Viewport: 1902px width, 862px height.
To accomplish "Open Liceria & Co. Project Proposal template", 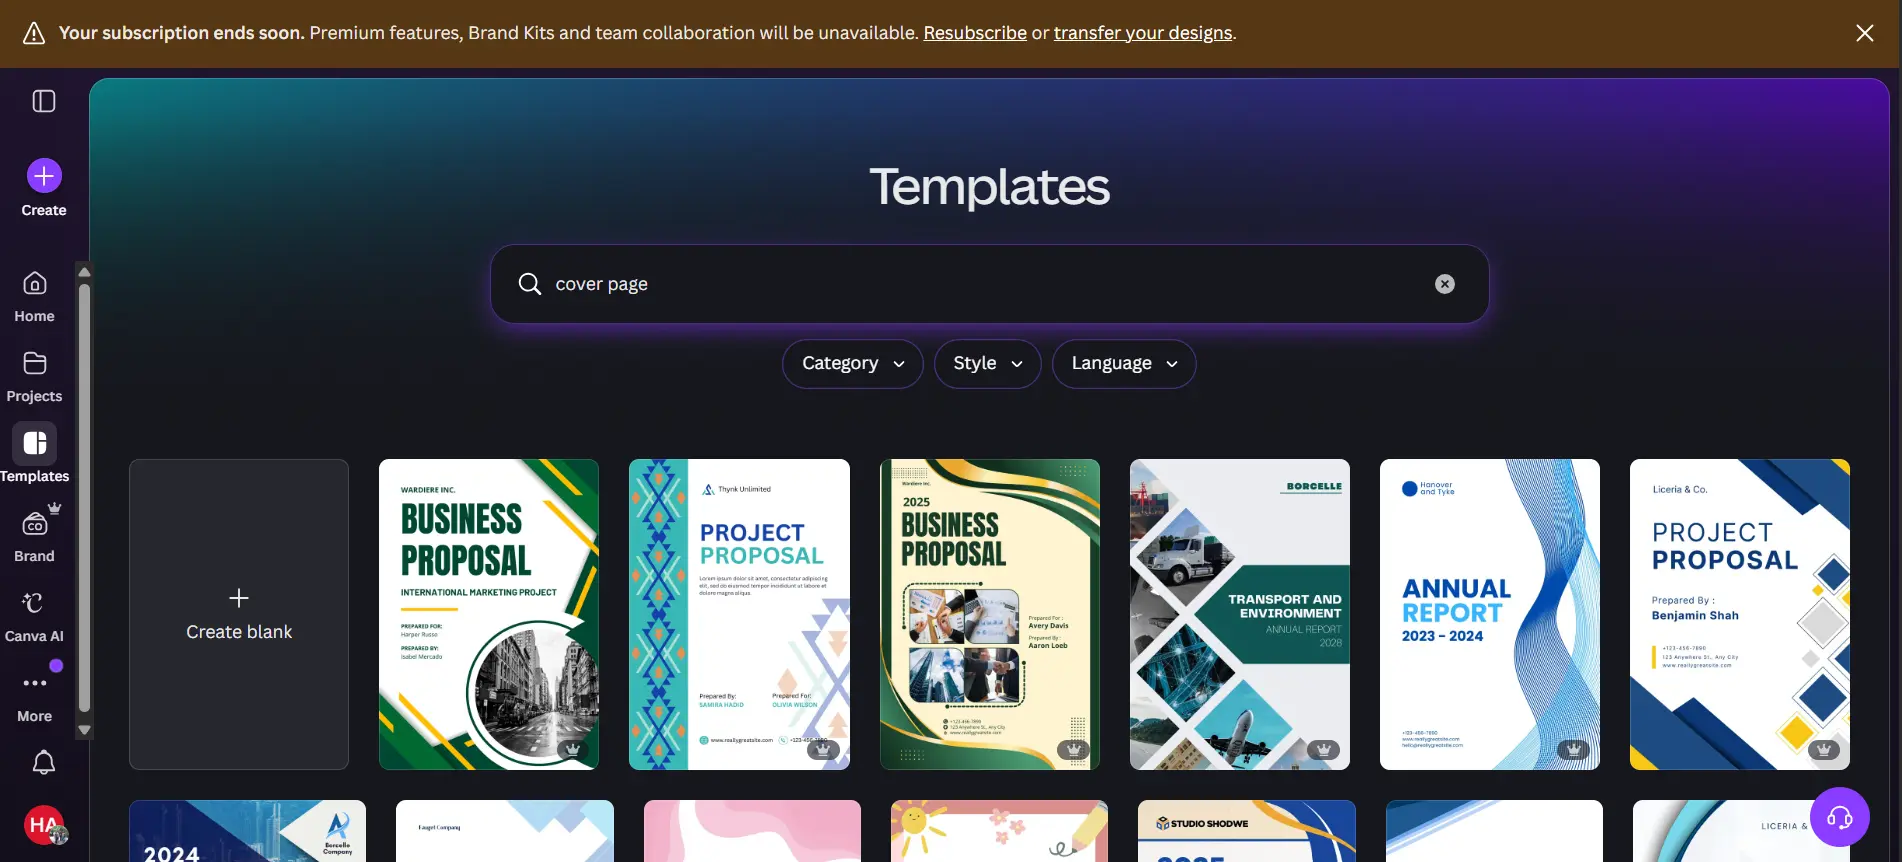I will coord(1740,614).
